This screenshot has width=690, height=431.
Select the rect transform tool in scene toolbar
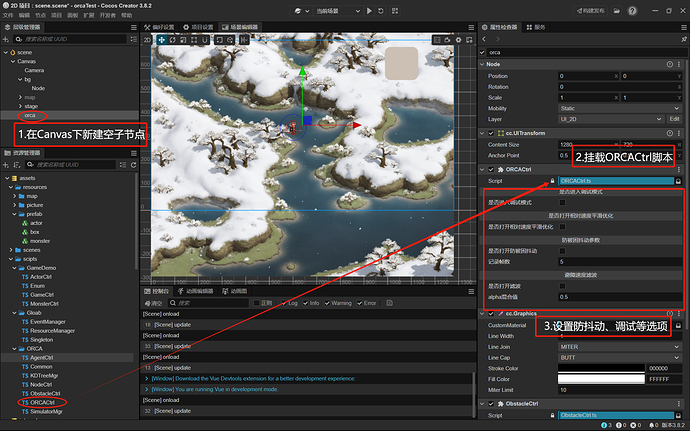[x=194, y=40]
